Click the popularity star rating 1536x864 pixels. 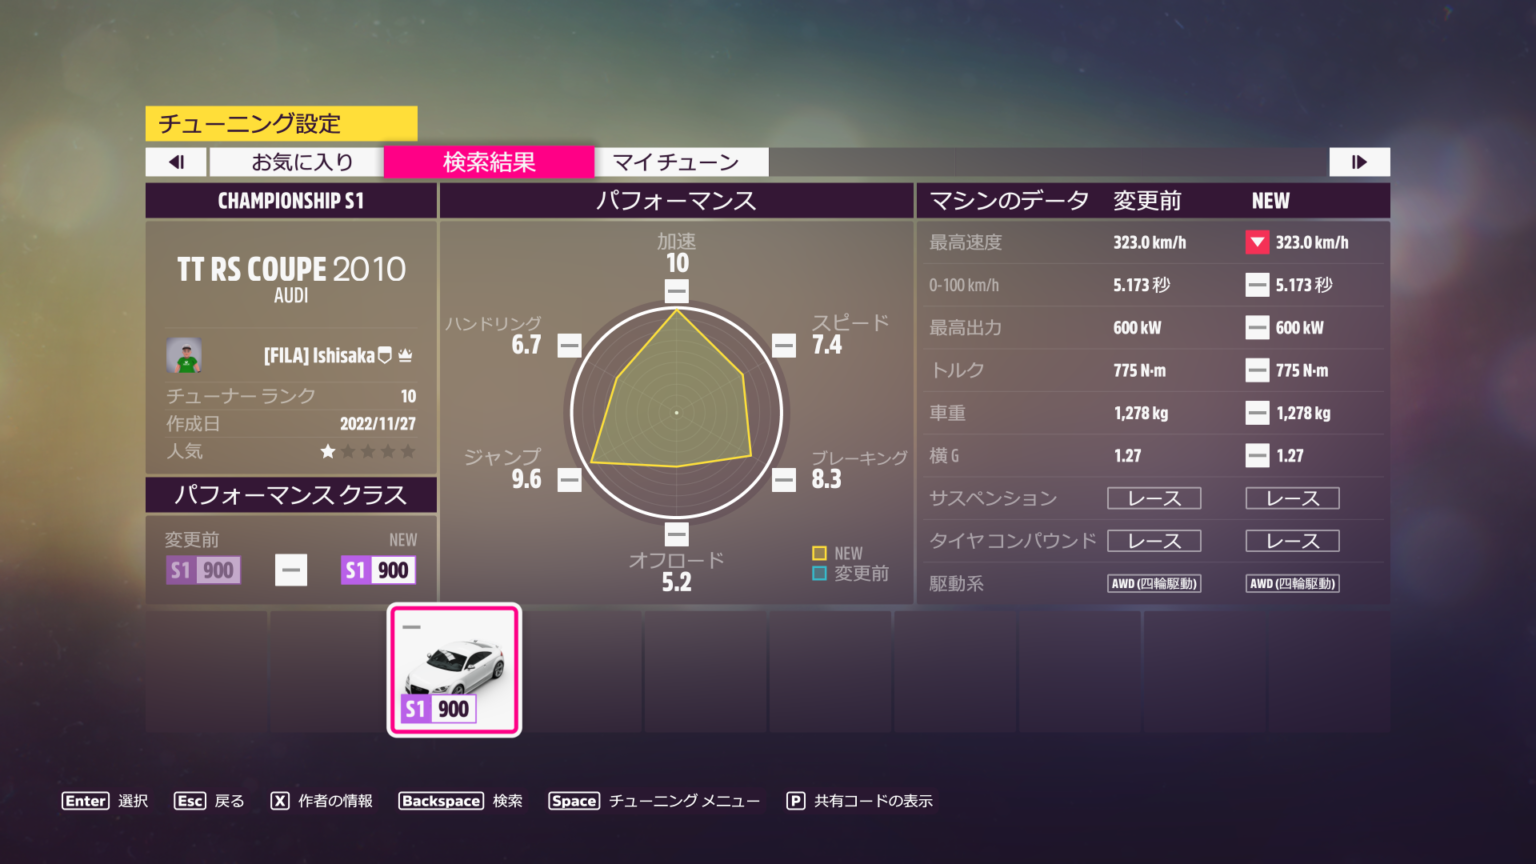click(x=367, y=452)
